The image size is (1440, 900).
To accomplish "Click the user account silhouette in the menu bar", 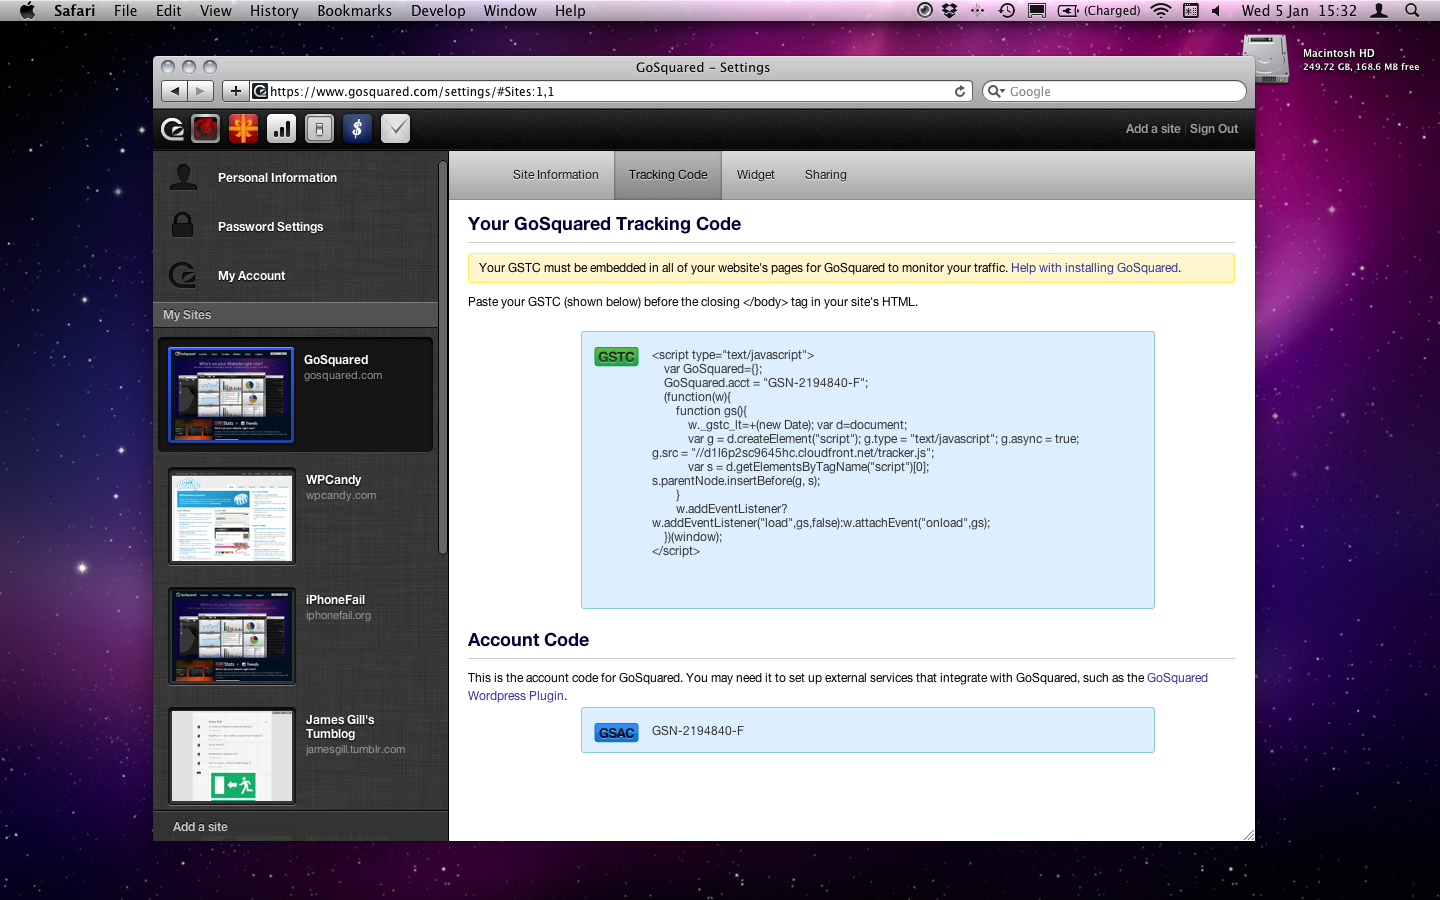I will tap(1379, 11).
